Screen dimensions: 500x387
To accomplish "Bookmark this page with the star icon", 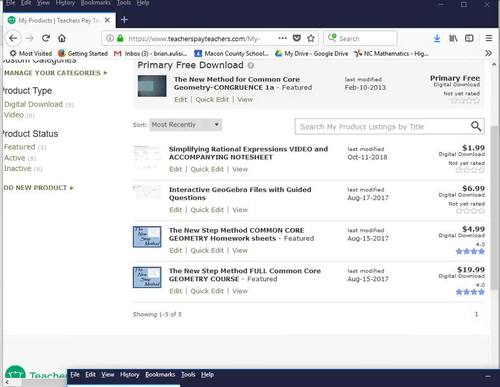I will [x=311, y=38].
